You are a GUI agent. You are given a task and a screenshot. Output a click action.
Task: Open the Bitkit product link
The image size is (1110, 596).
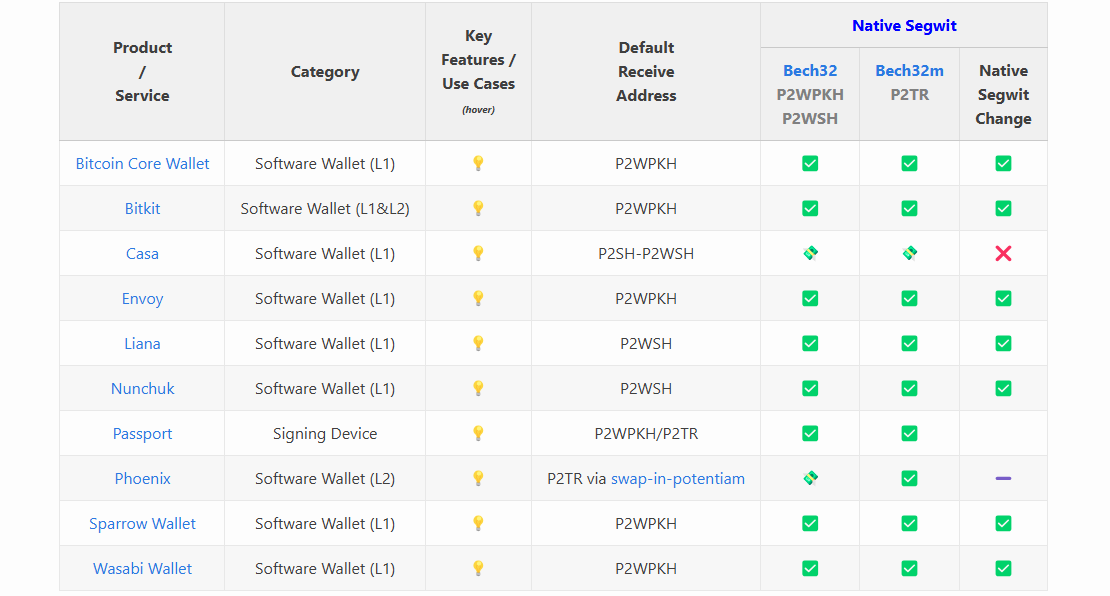[x=142, y=208]
